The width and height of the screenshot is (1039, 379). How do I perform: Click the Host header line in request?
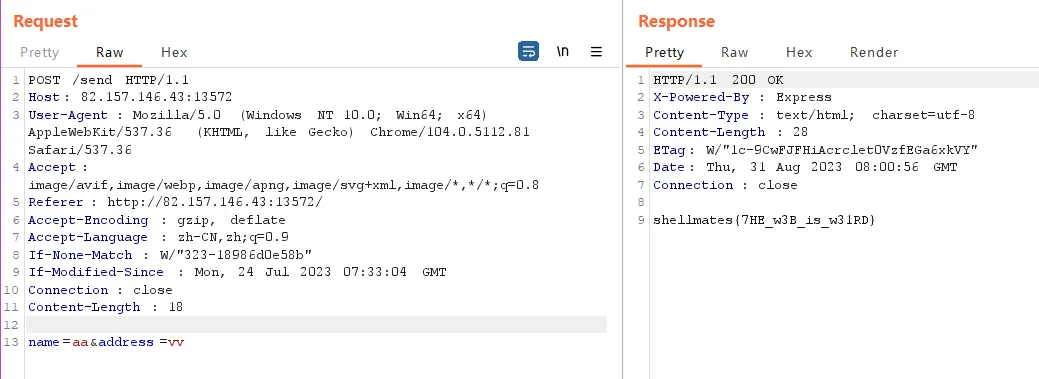[x=131, y=97]
